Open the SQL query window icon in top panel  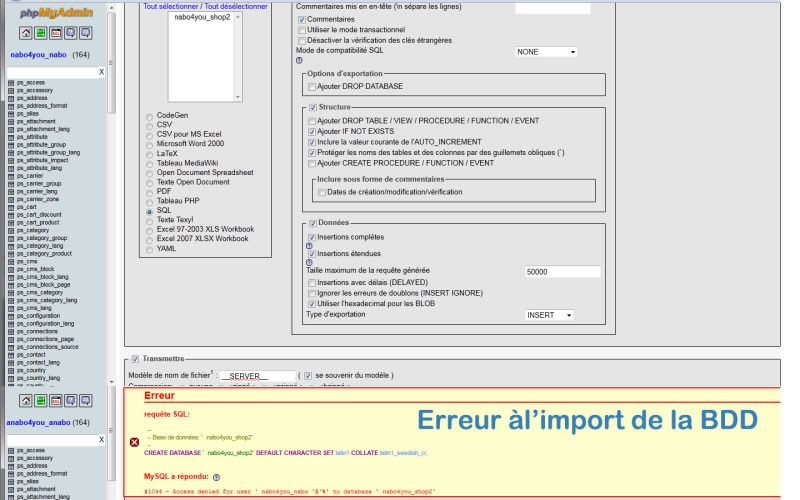[x=55, y=33]
